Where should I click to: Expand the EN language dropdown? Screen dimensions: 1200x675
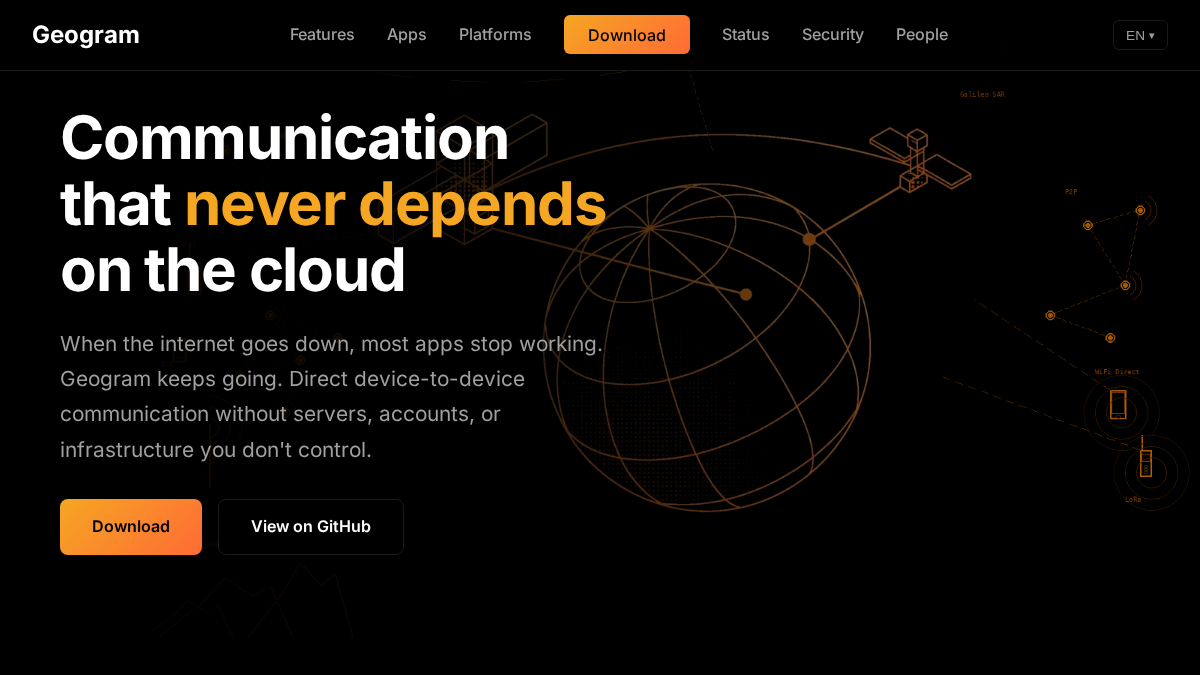[1140, 35]
